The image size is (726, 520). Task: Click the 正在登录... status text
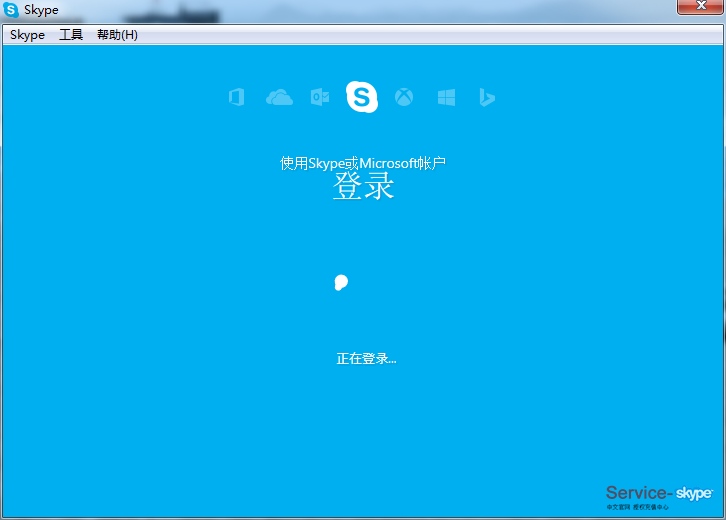pos(366,358)
